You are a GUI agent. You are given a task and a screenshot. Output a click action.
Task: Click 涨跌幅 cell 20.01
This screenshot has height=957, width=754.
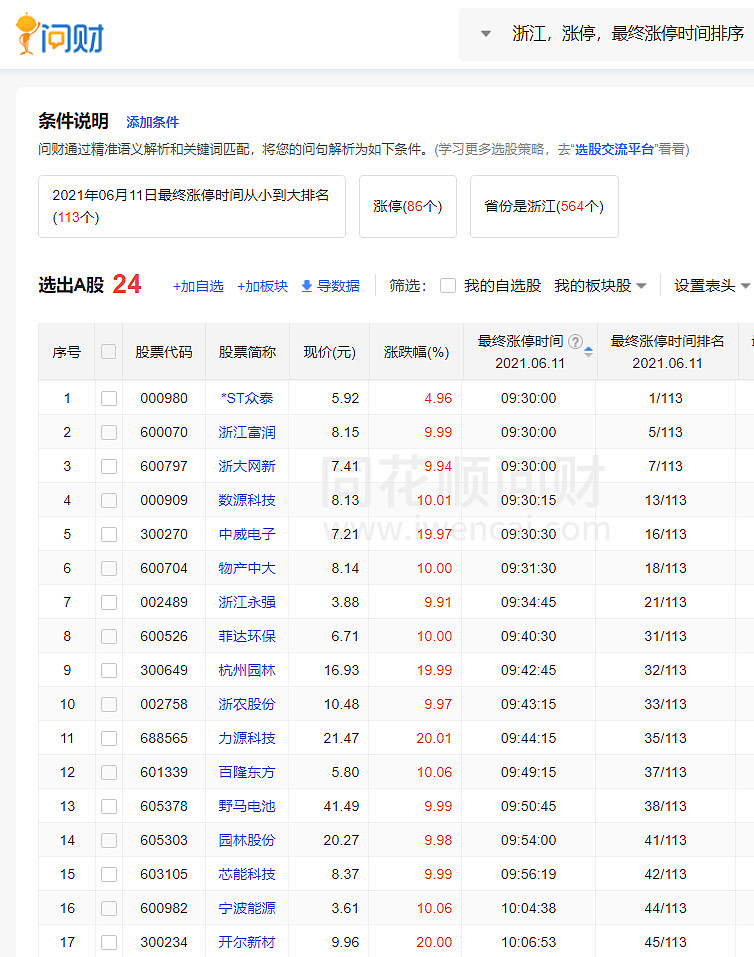click(x=434, y=739)
